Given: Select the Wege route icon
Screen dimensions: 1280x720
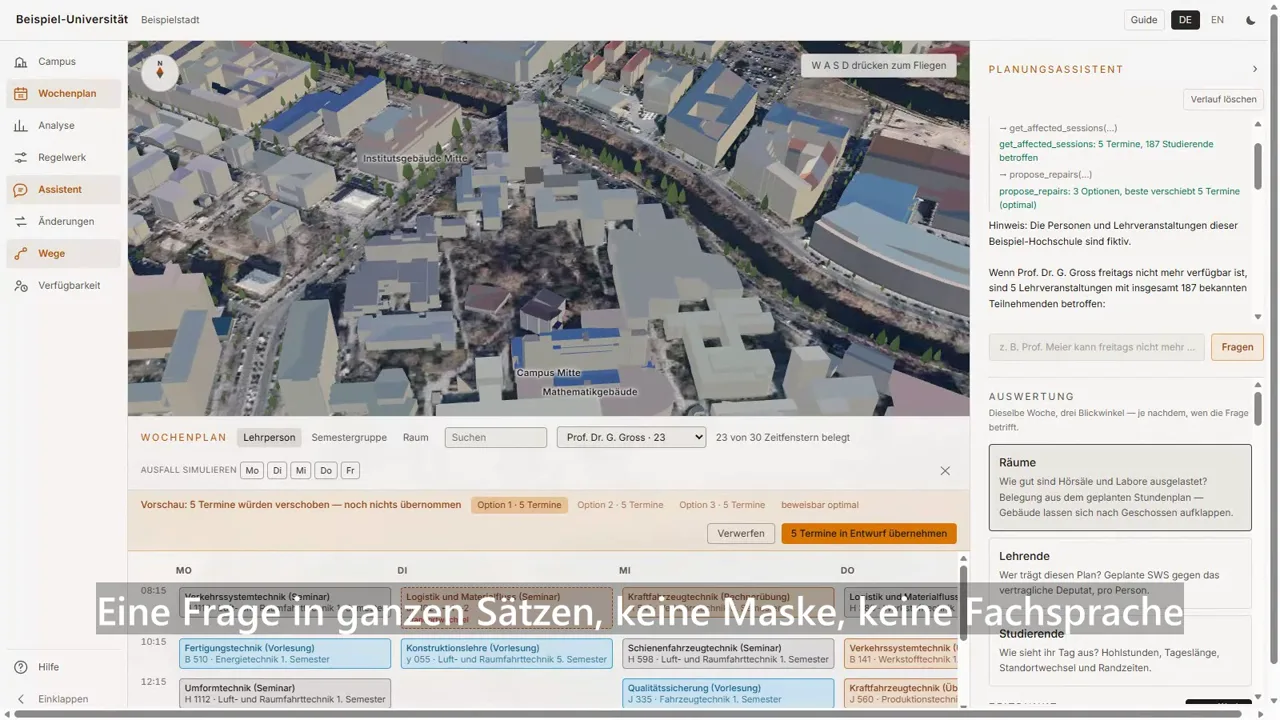Looking at the screenshot, I should coord(21,254).
